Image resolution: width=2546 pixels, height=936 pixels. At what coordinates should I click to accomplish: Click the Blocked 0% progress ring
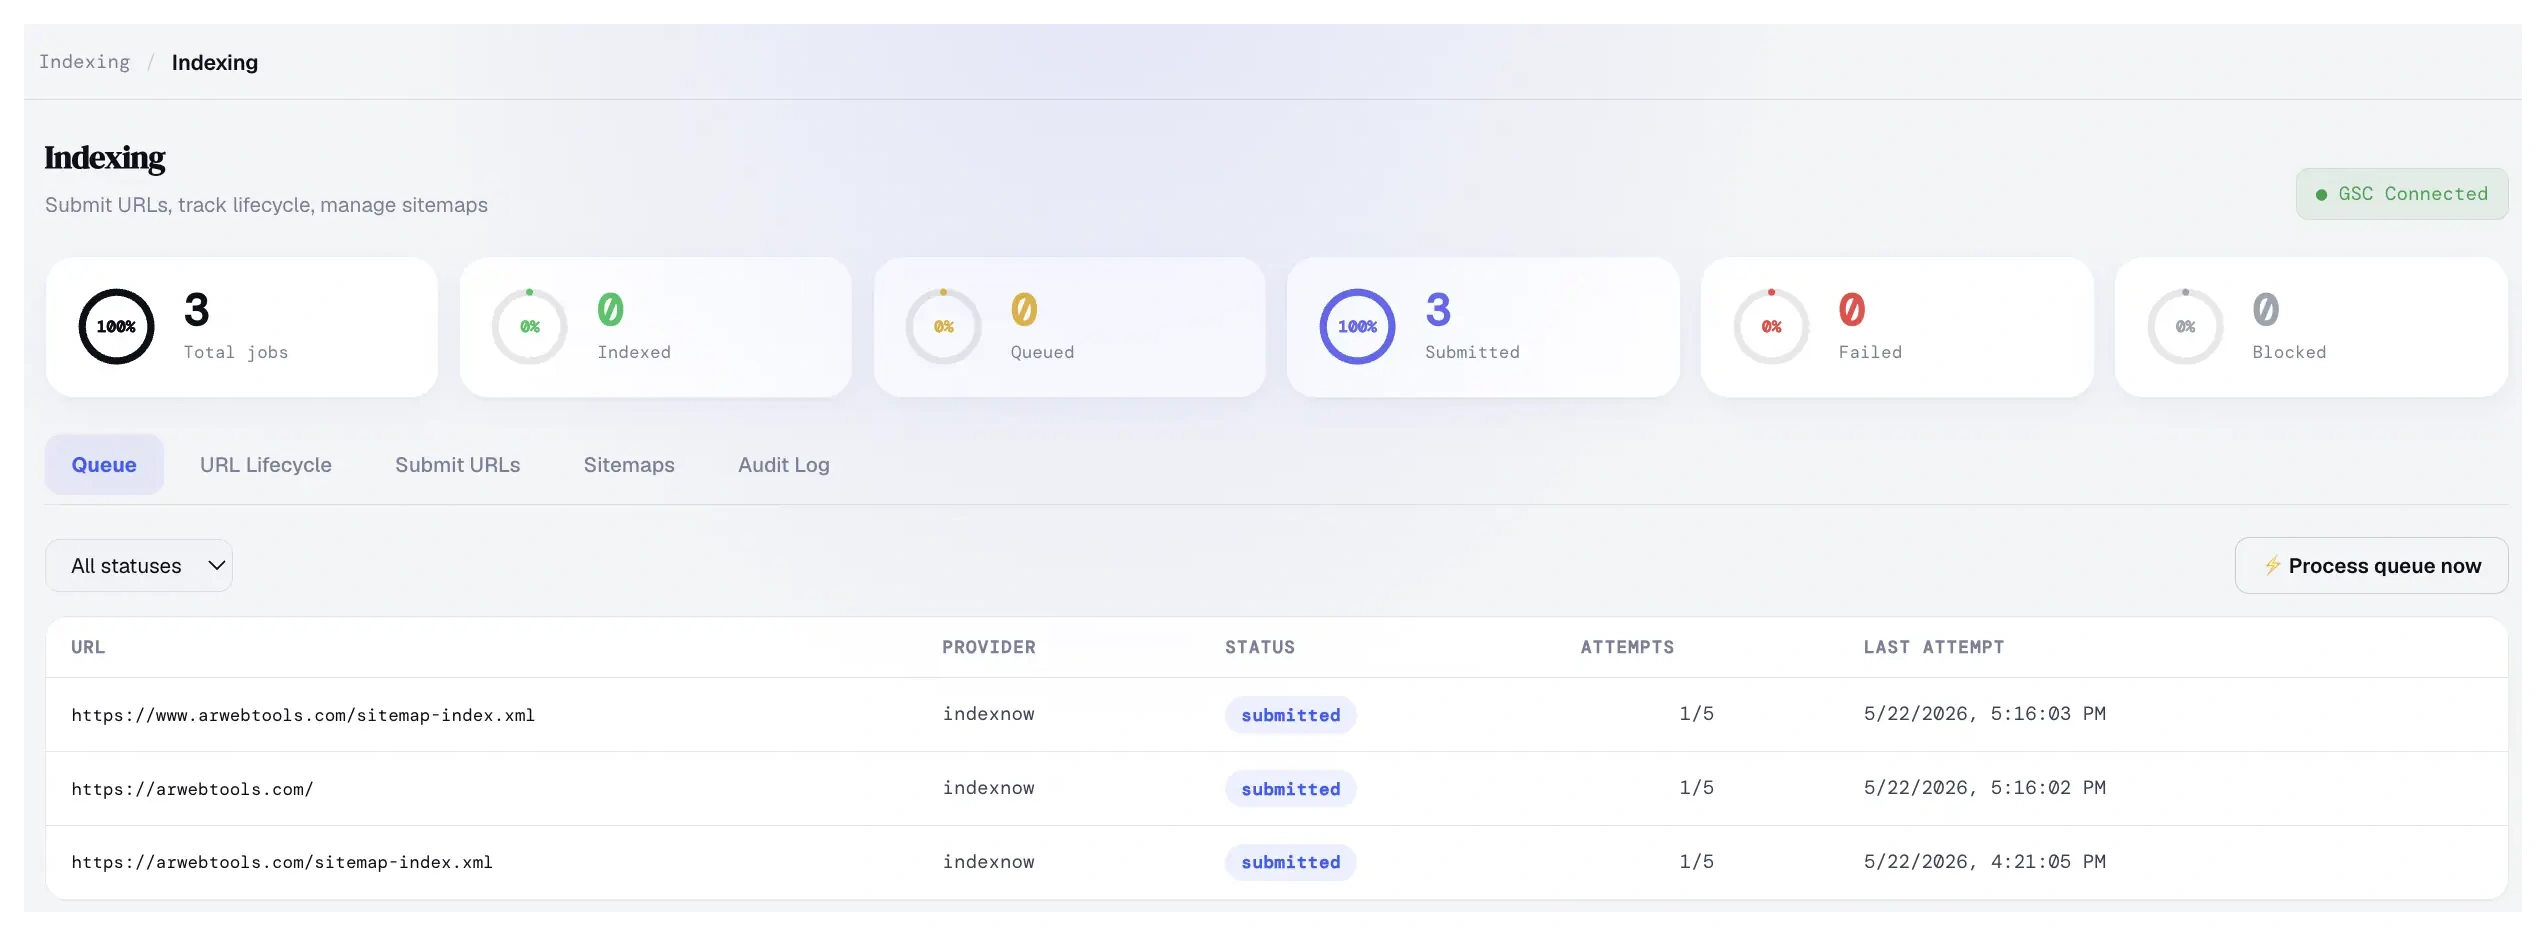tap(2186, 327)
